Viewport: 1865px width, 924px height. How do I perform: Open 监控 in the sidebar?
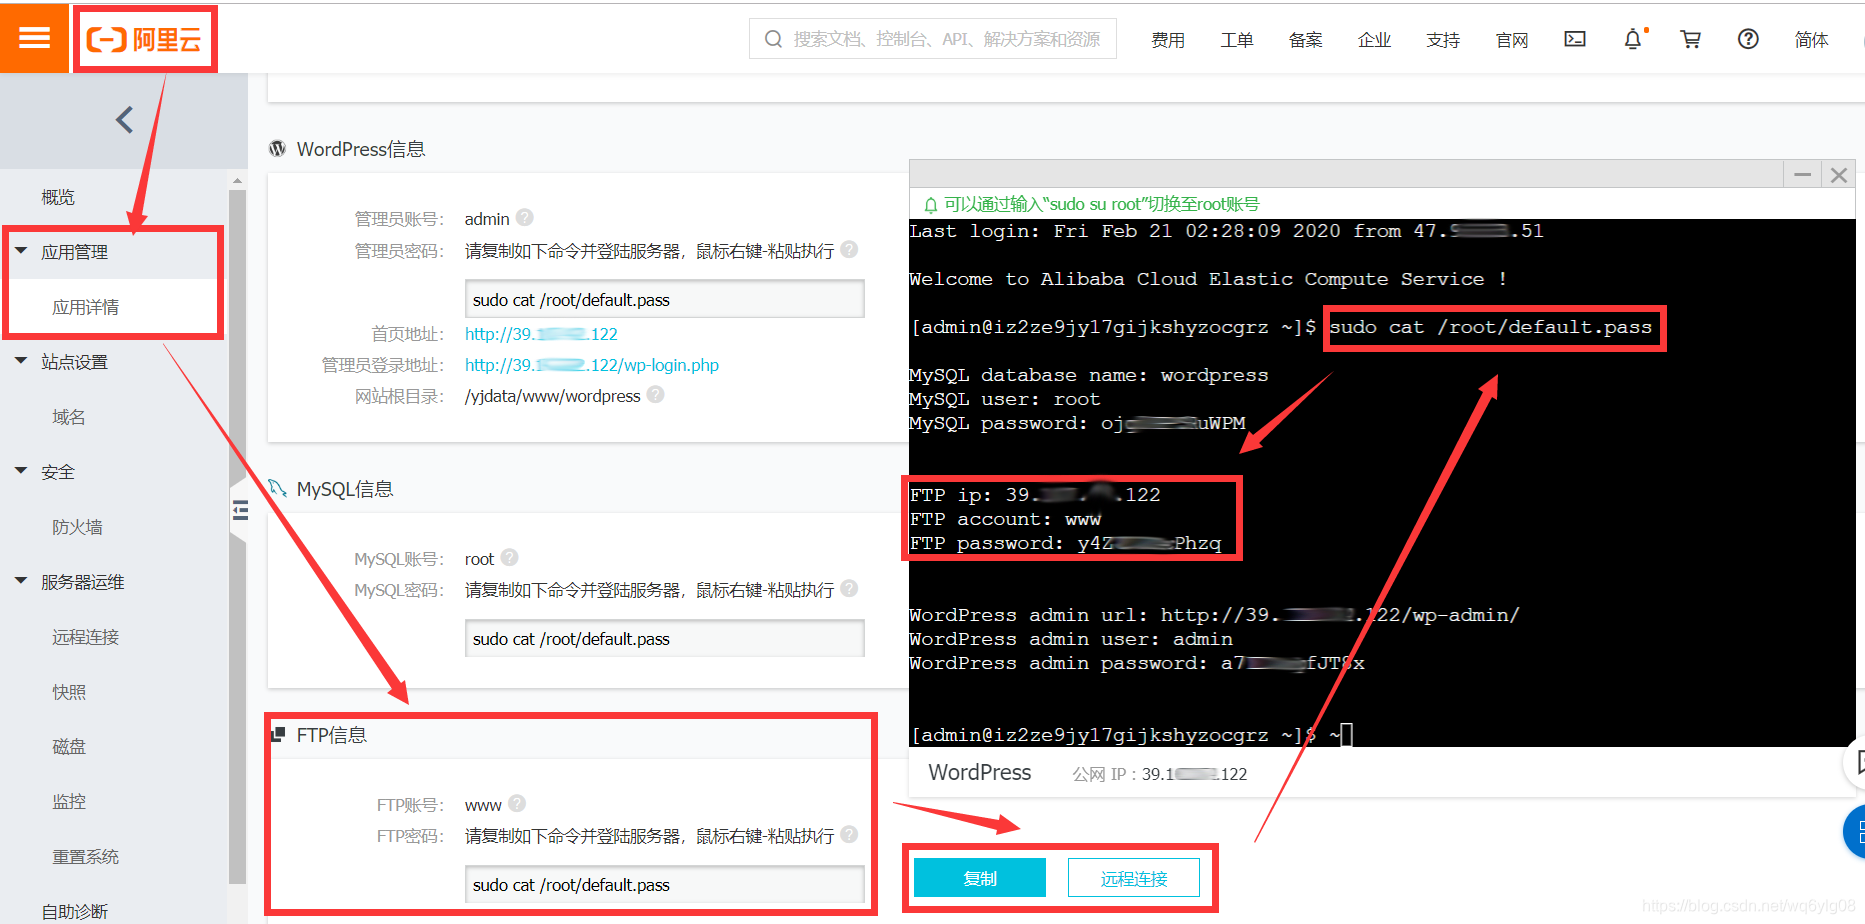tap(69, 802)
